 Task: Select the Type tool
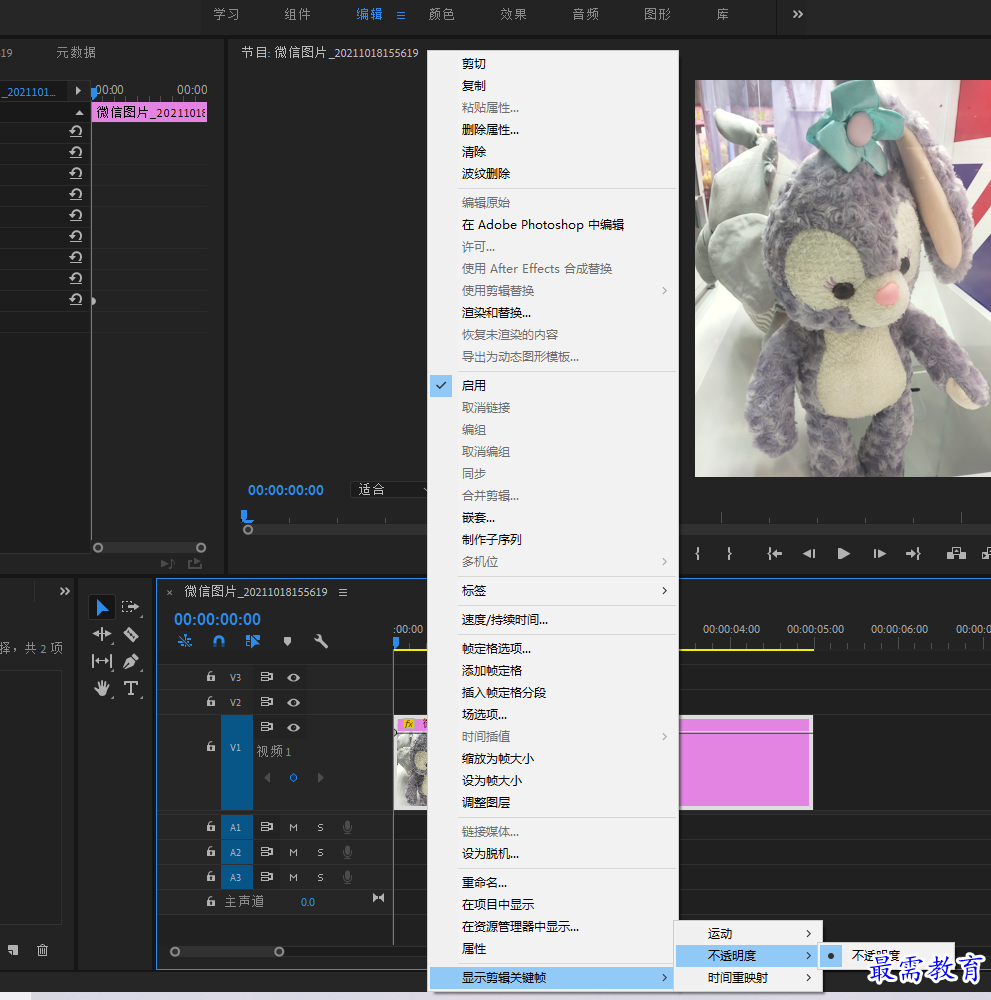tap(131, 688)
